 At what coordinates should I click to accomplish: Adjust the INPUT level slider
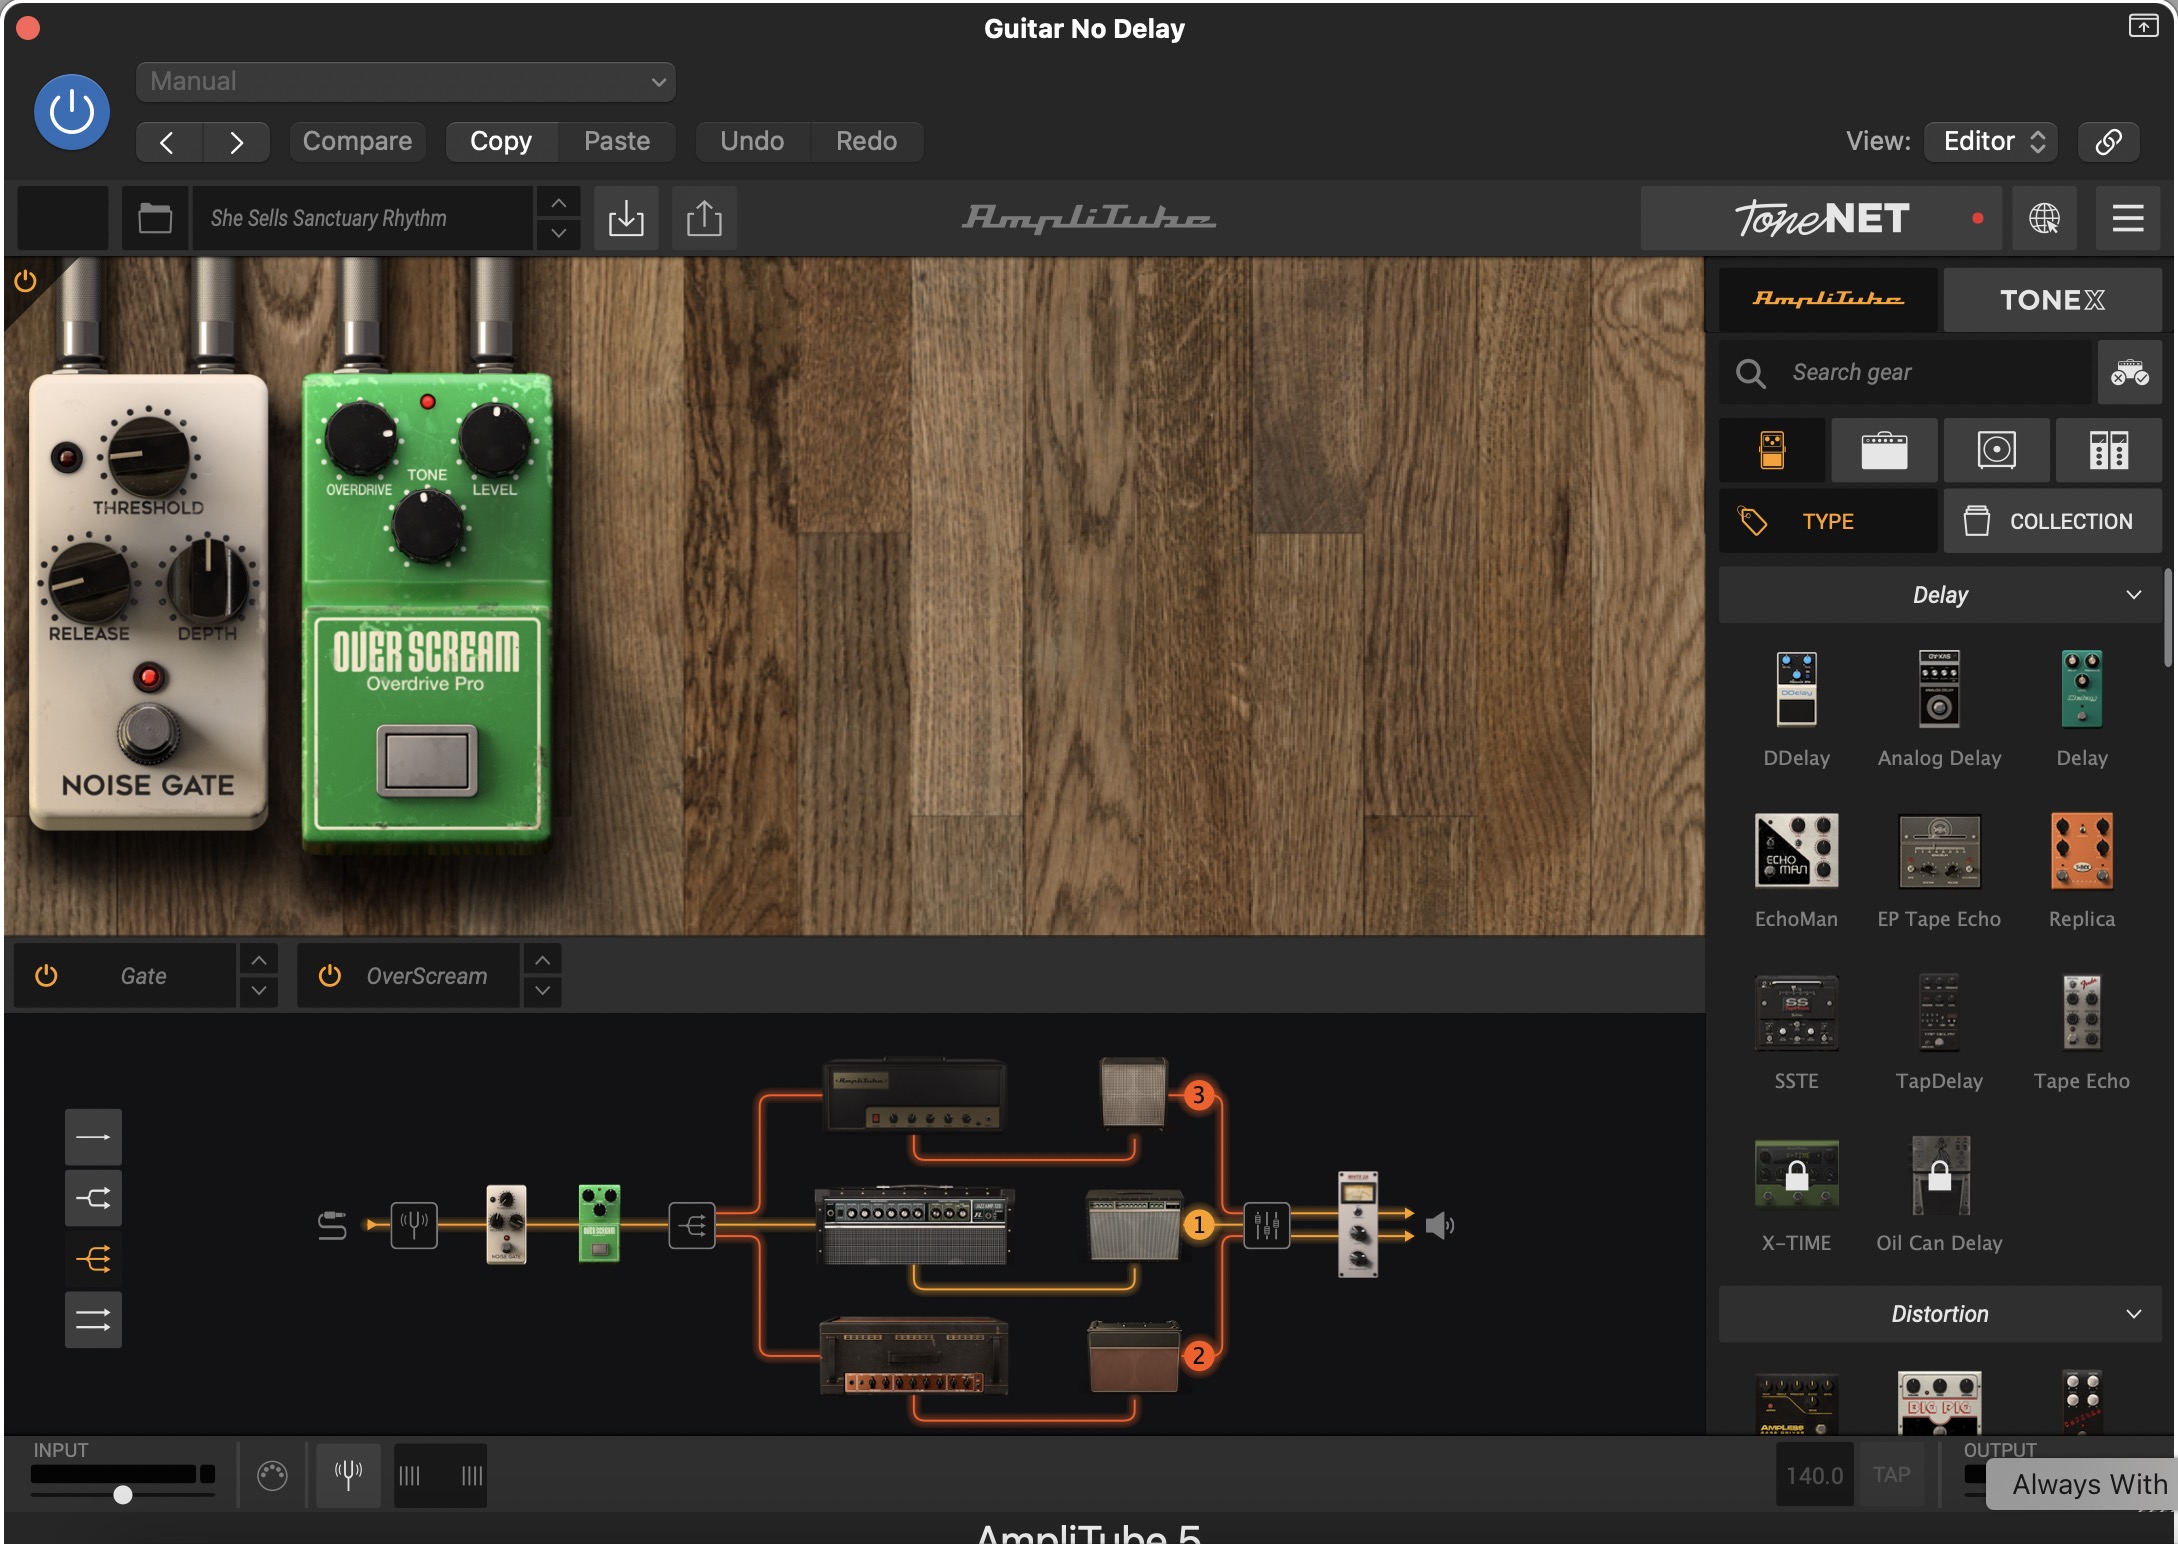122,1495
